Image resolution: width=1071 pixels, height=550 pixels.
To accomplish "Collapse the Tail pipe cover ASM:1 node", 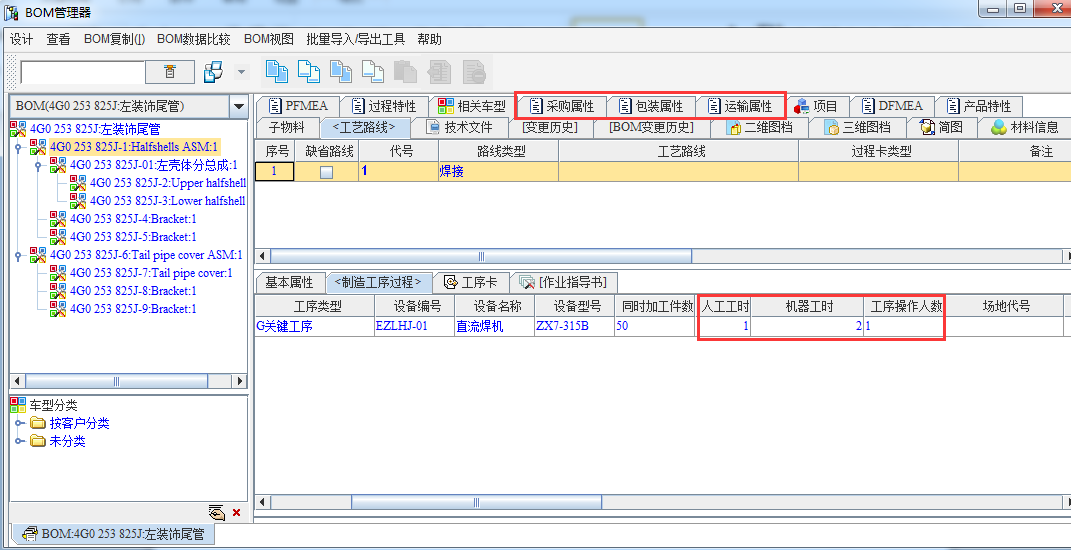I will 19,256.
